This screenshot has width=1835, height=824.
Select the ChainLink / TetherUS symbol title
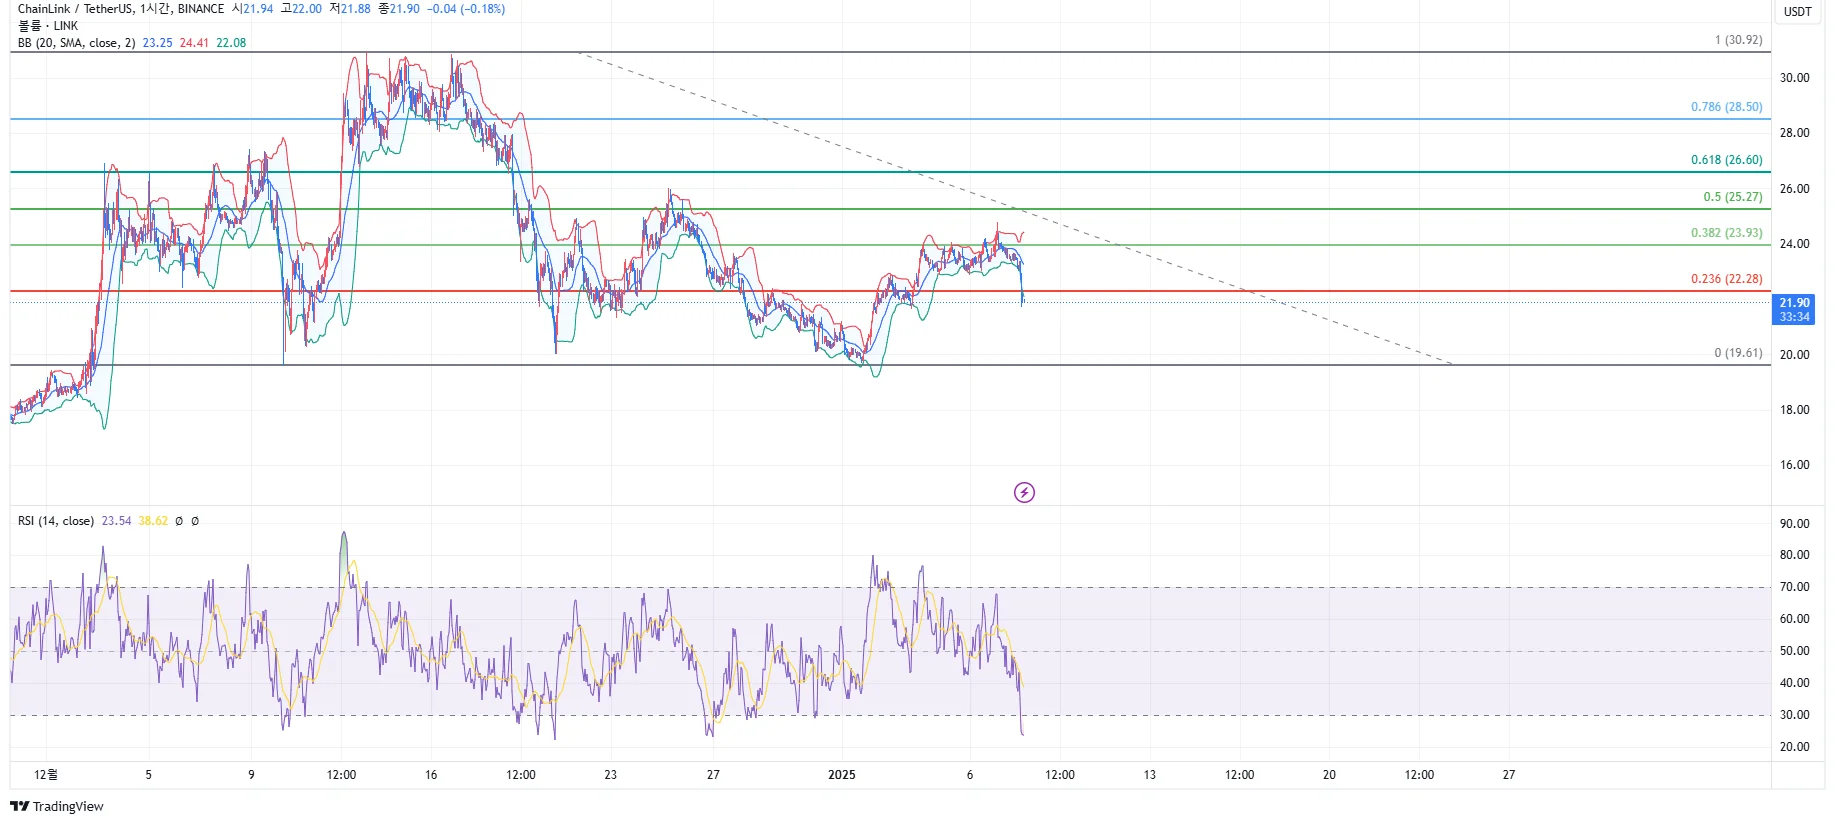[76, 9]
